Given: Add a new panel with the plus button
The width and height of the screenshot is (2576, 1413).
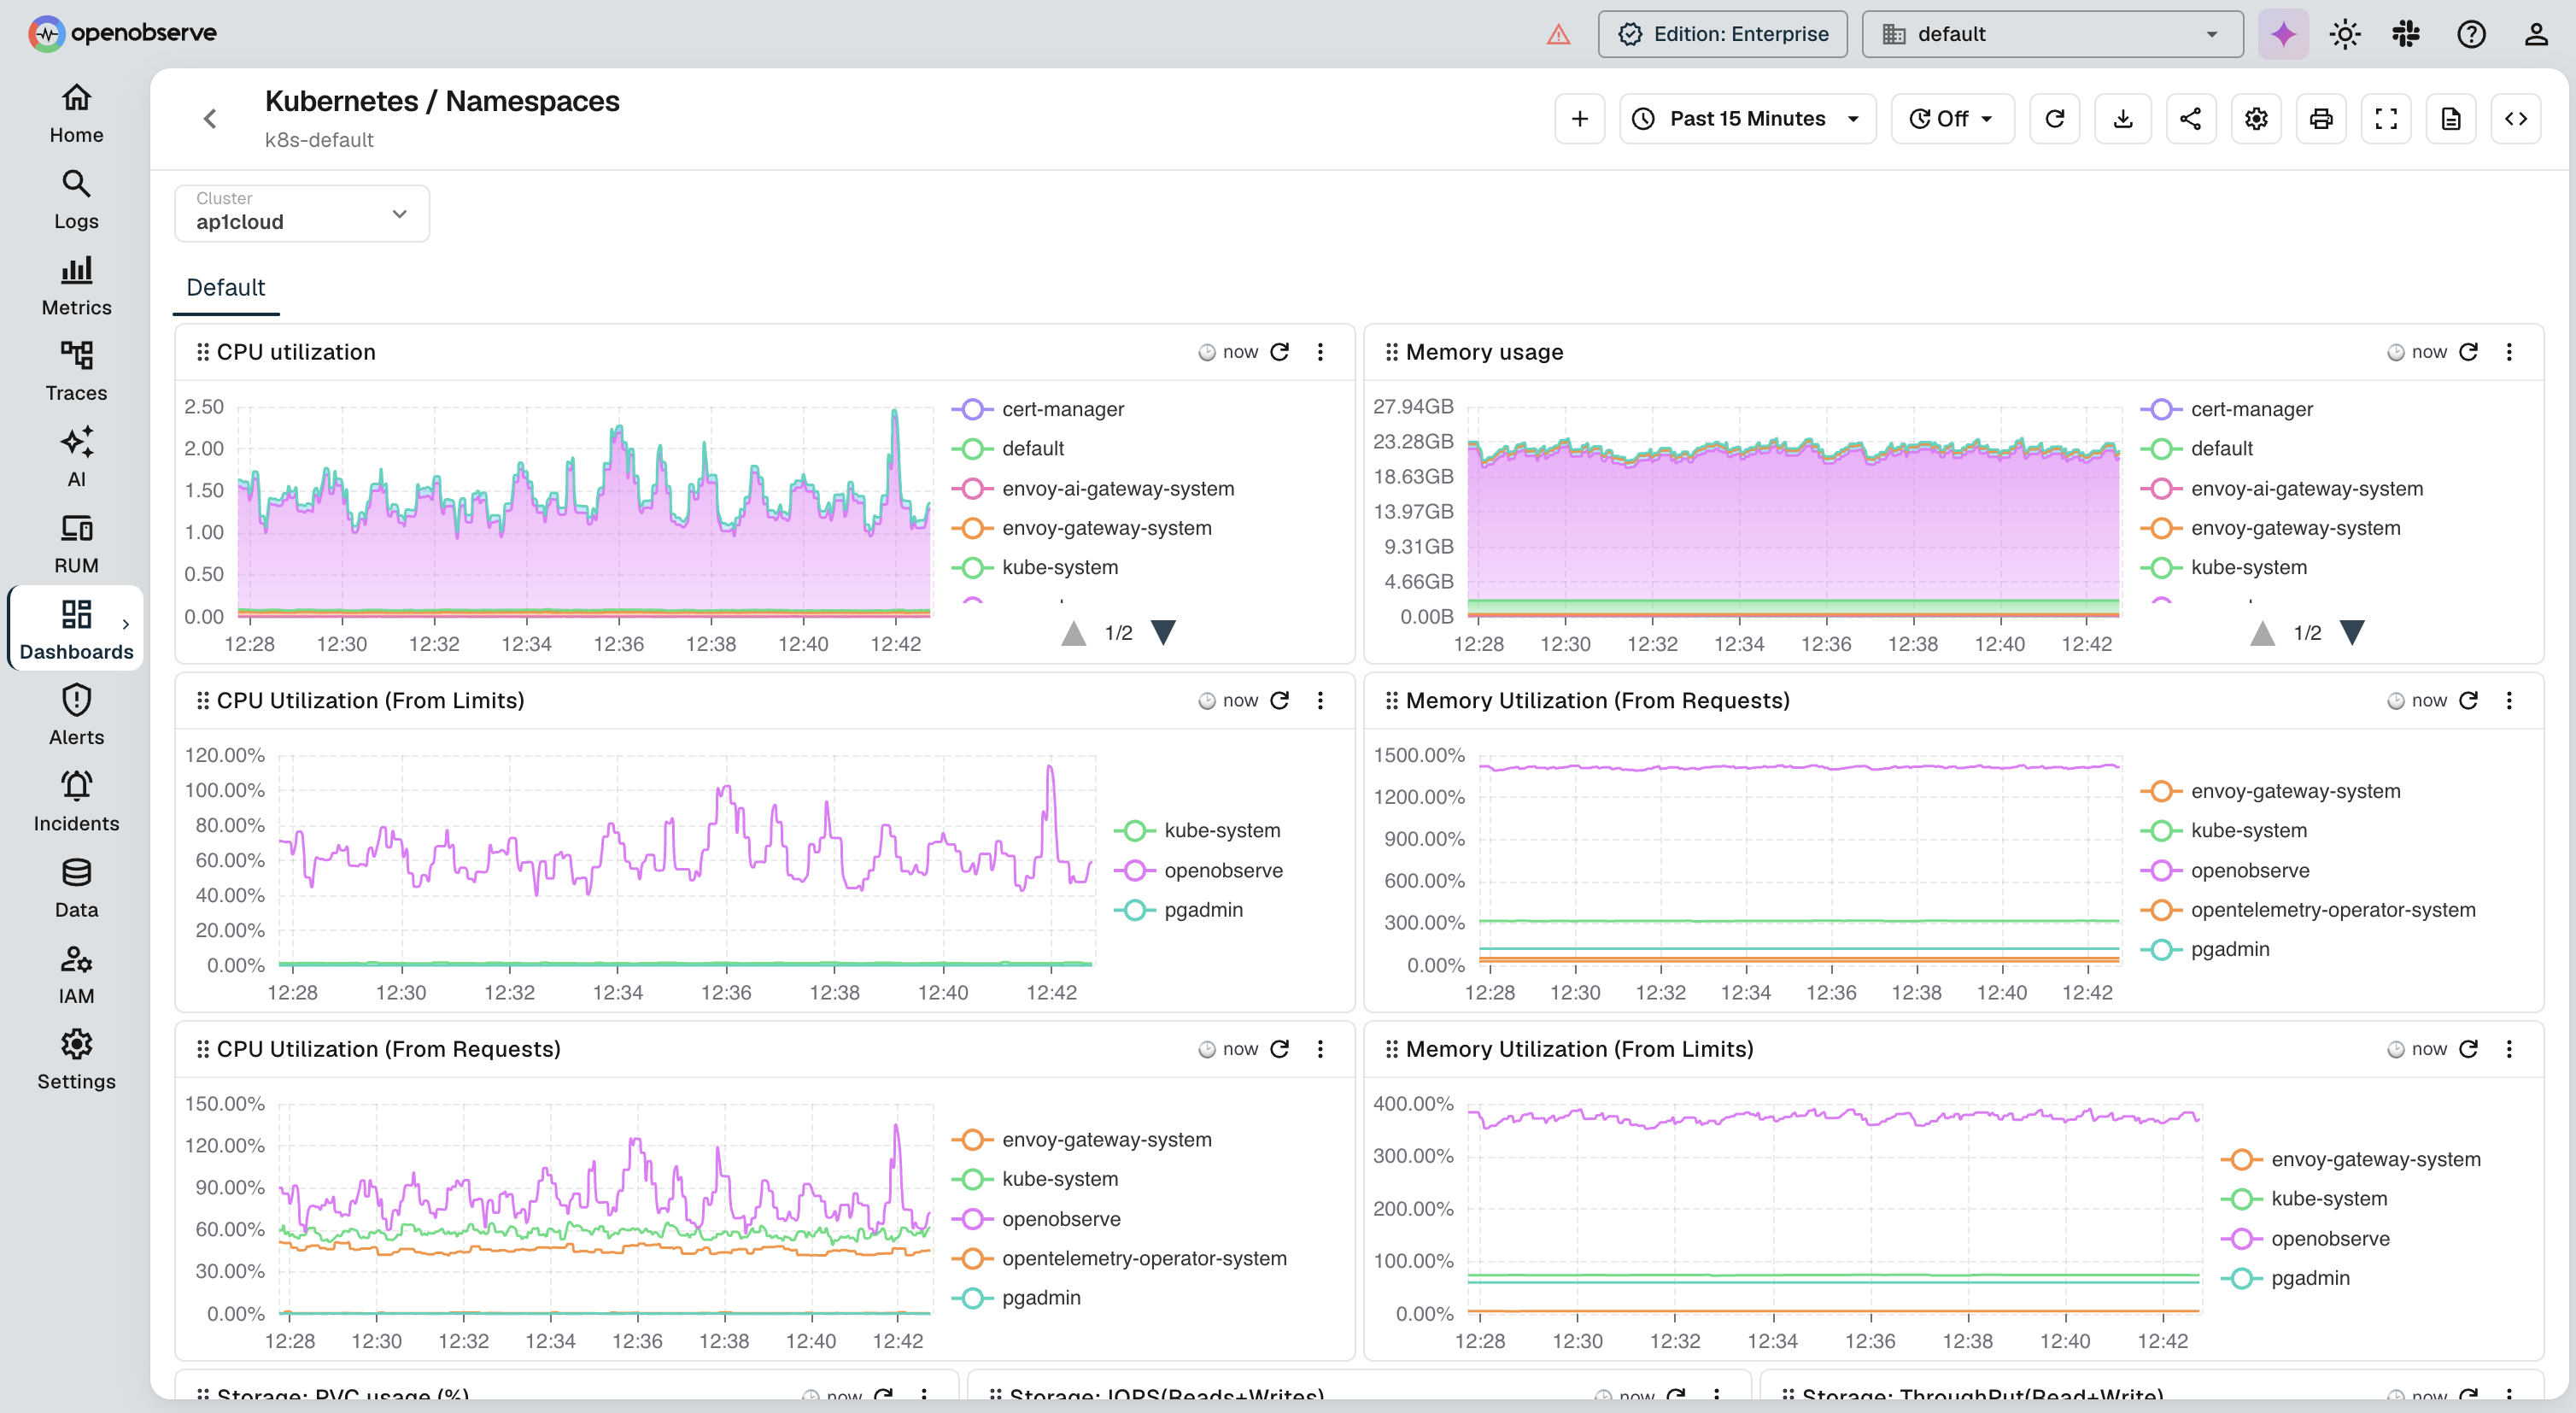Looking at the screenshot, I should coord(1579,119).
